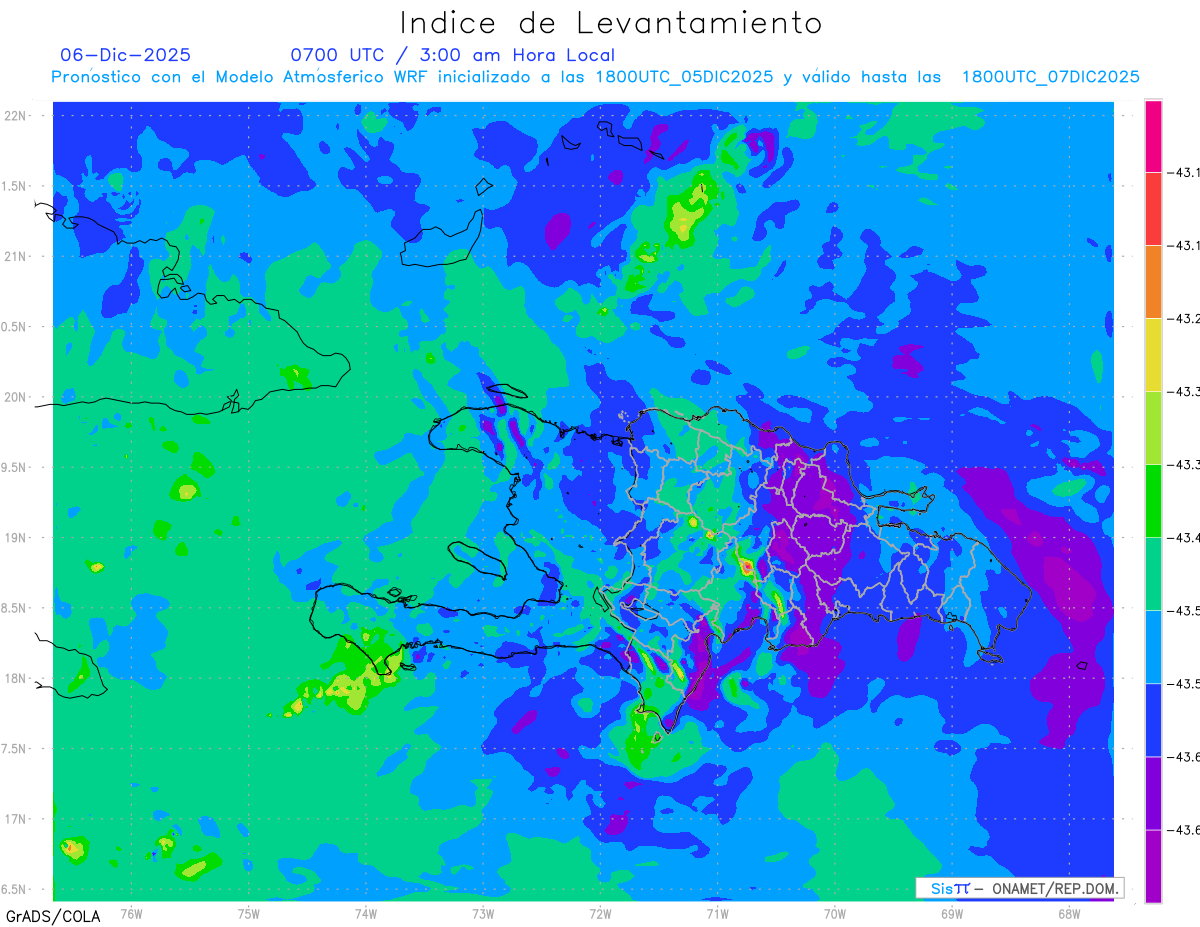Image resolution: width=1200 pixels, height=927 pixels.
Task: Click the "72W" longitude label
Action: coord(600,914)
